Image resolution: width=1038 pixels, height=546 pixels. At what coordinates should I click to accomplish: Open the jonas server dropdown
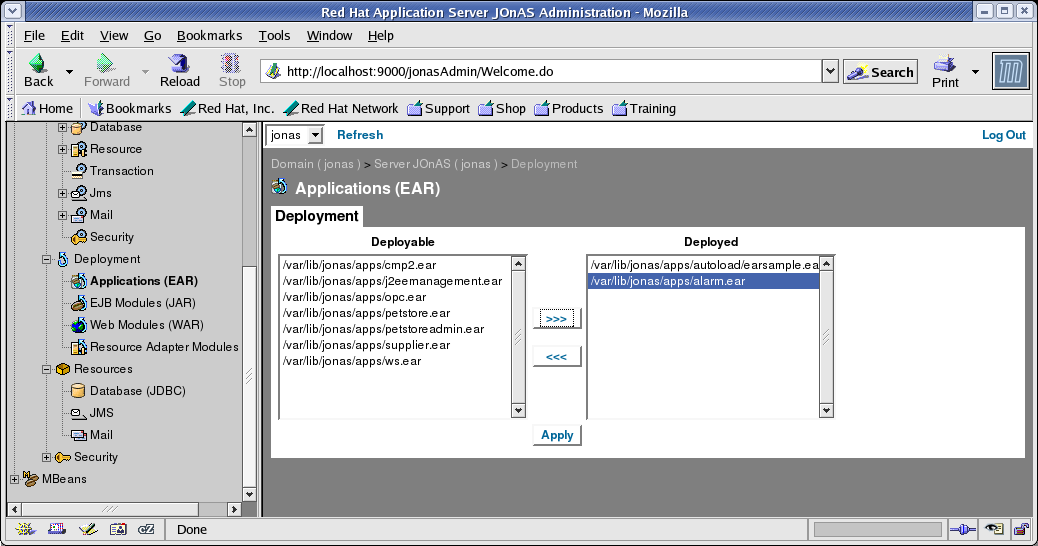[x=295, y=135]
